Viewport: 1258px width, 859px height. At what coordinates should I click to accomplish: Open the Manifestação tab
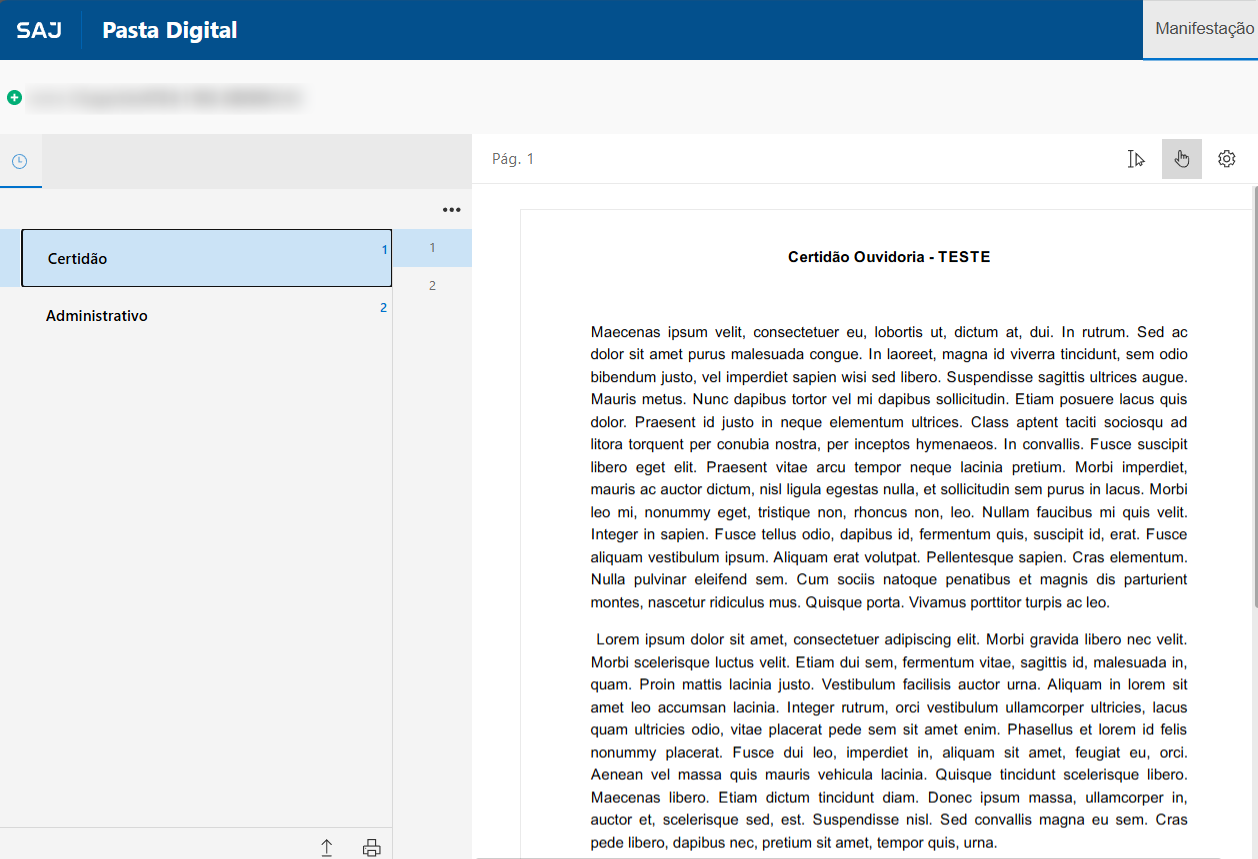click(1201, 29)
